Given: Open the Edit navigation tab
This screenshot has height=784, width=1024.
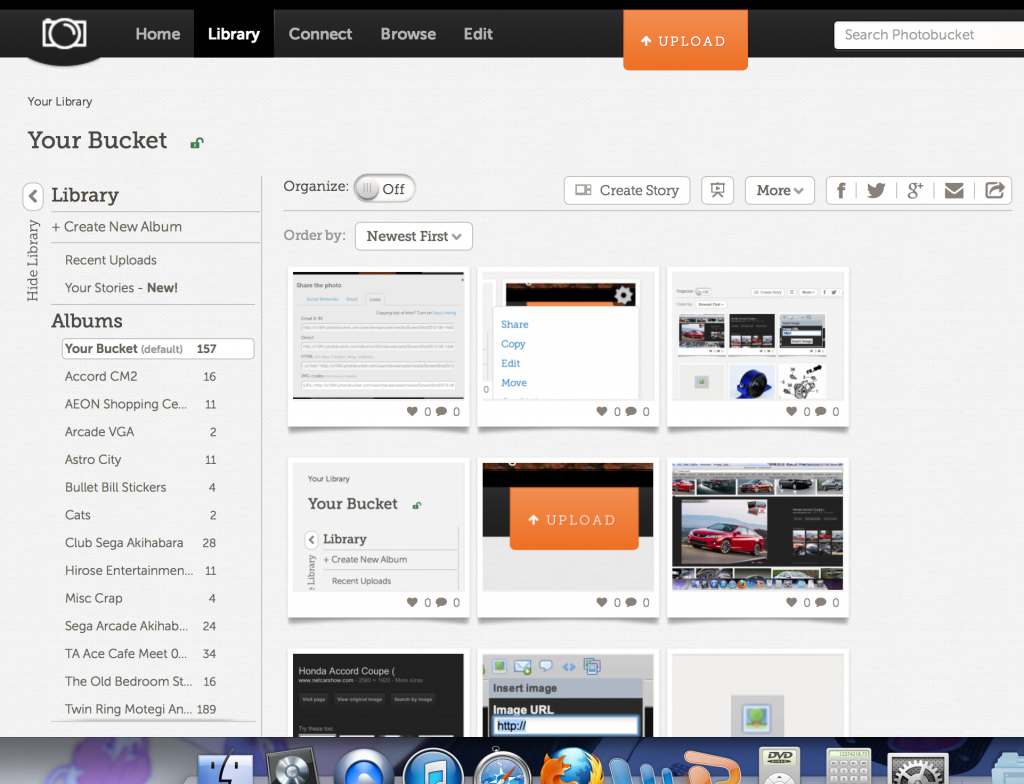Looking at the screenshot, I should pos(478,34).
